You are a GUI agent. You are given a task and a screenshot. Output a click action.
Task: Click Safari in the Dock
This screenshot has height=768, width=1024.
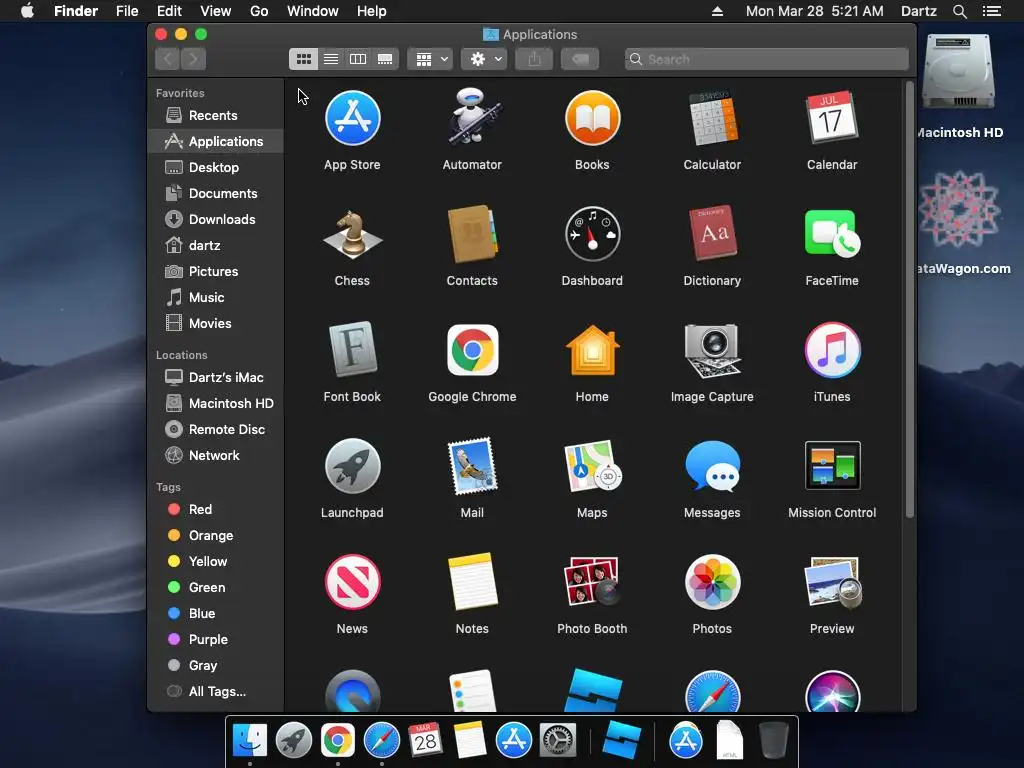382,741
